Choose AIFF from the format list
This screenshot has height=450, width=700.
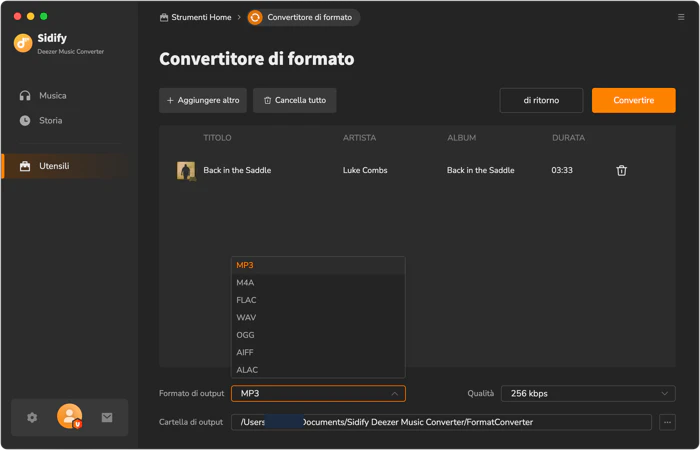318,352
